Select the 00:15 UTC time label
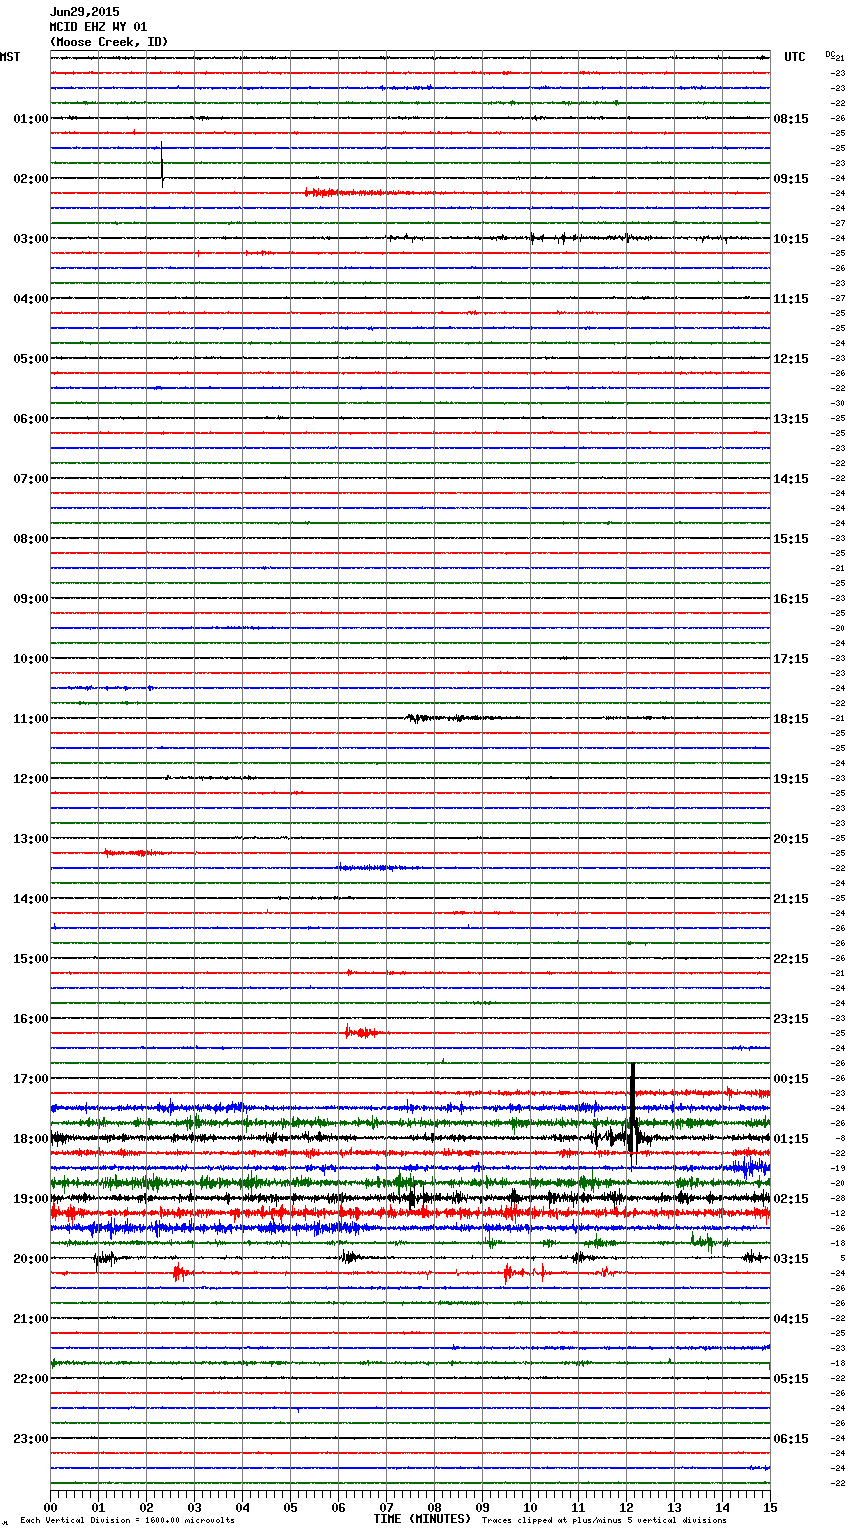 coord(791,1079)
